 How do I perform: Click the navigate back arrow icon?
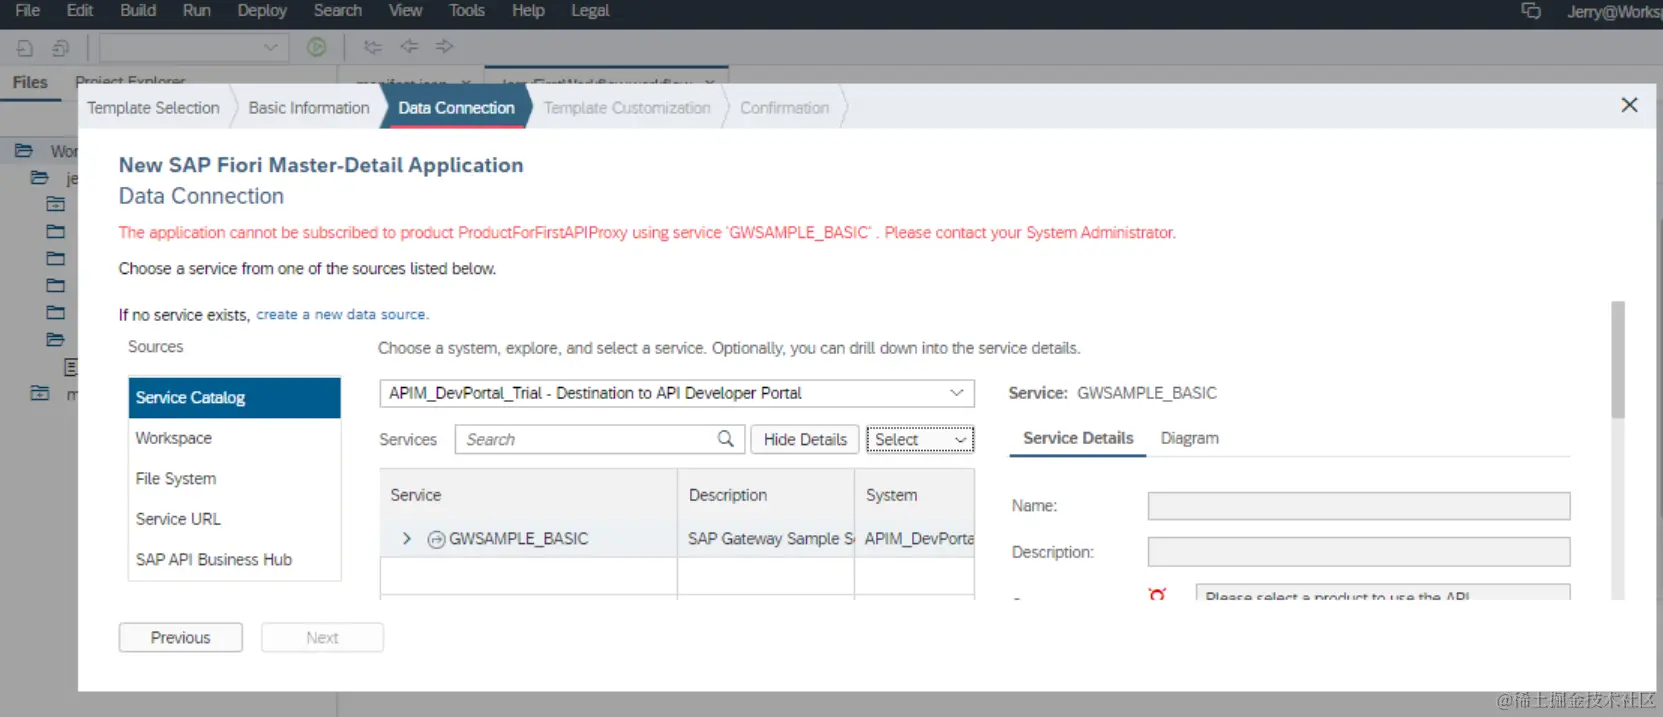point(409,46)
